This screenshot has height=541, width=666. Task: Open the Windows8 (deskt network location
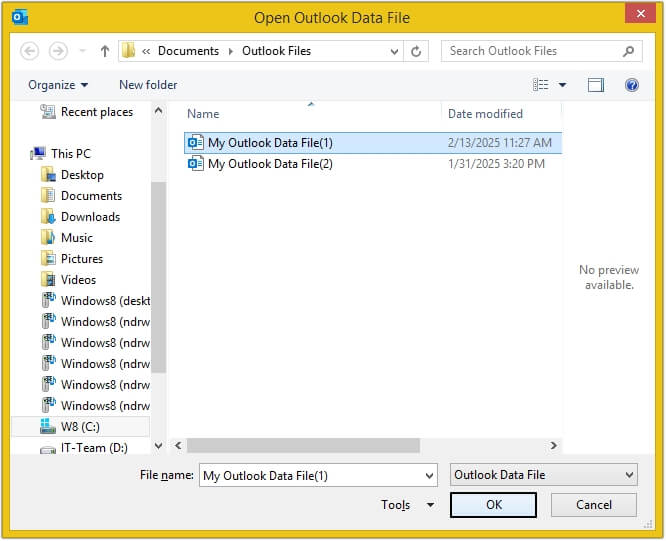click(x=105, y=301)
